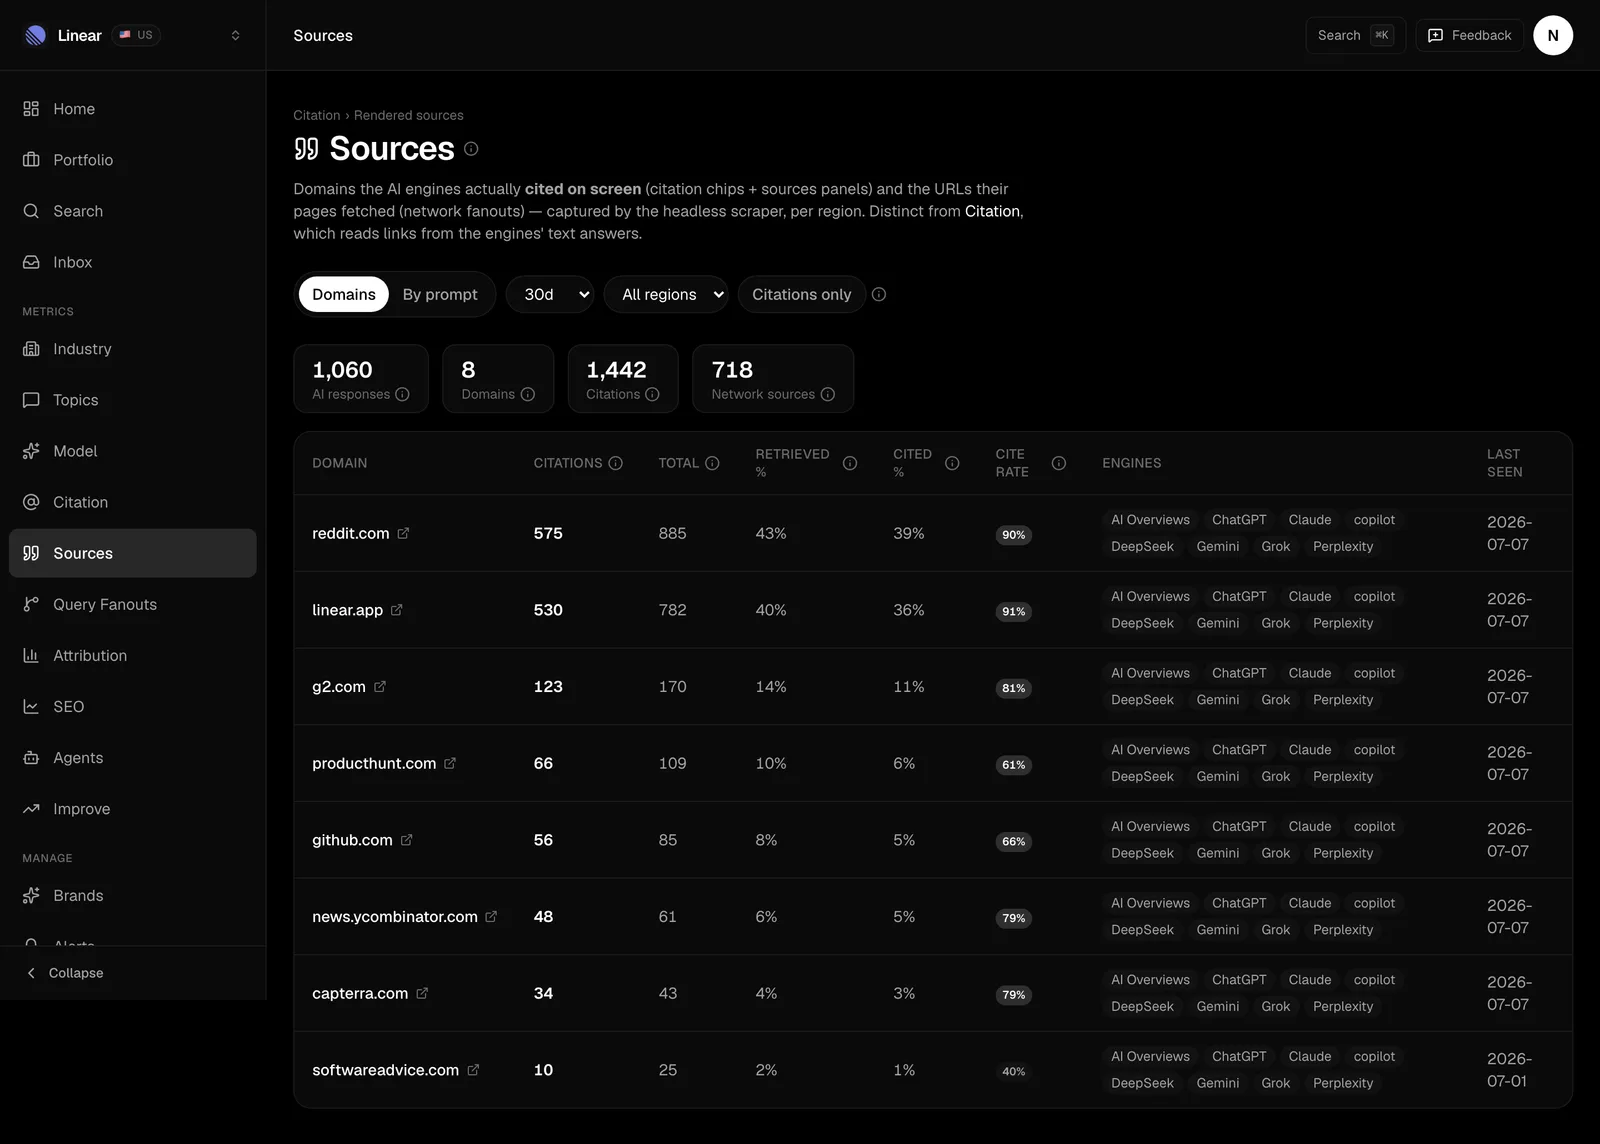Click info icon on Network sources card
This screenshot has height=1144, width=1600.
pyautogui.click(x=828, y=394)
